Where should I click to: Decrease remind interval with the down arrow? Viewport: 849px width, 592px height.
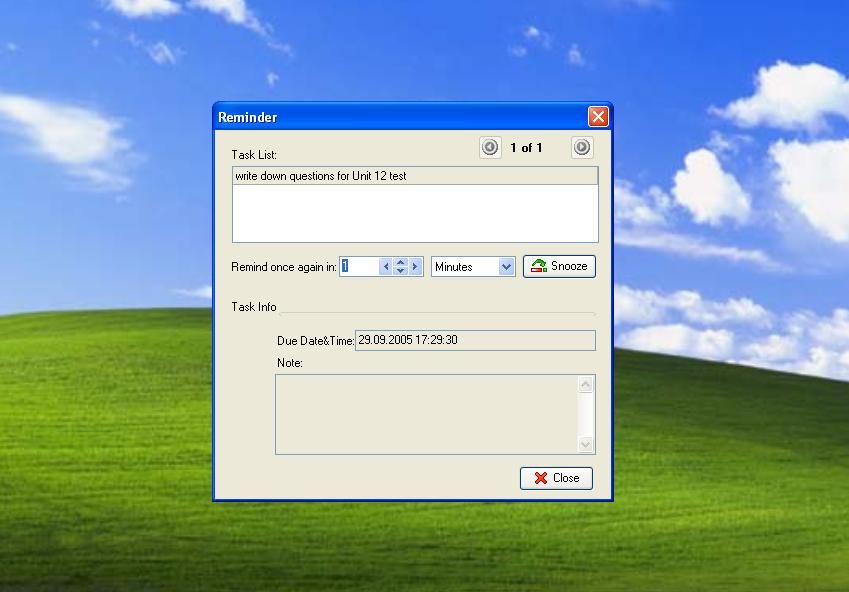(x=401, y=271)
